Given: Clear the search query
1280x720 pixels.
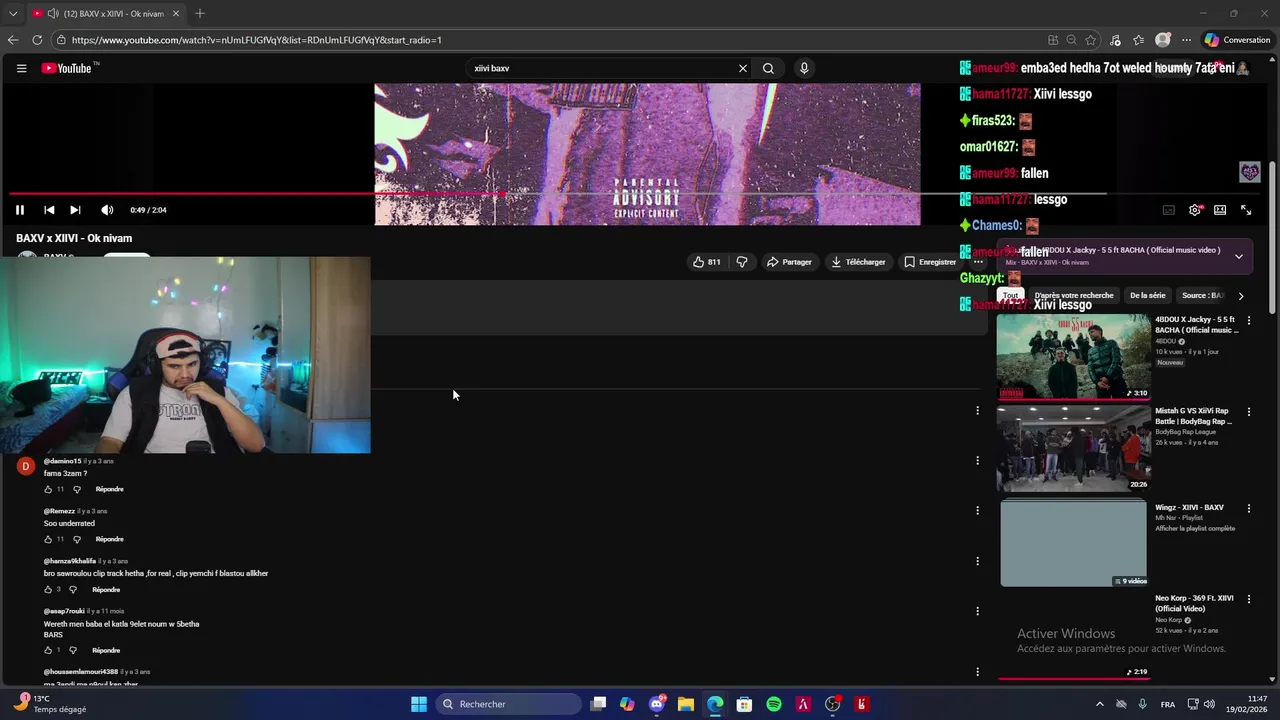Looking at the screenshot, I should click(743, 68).
